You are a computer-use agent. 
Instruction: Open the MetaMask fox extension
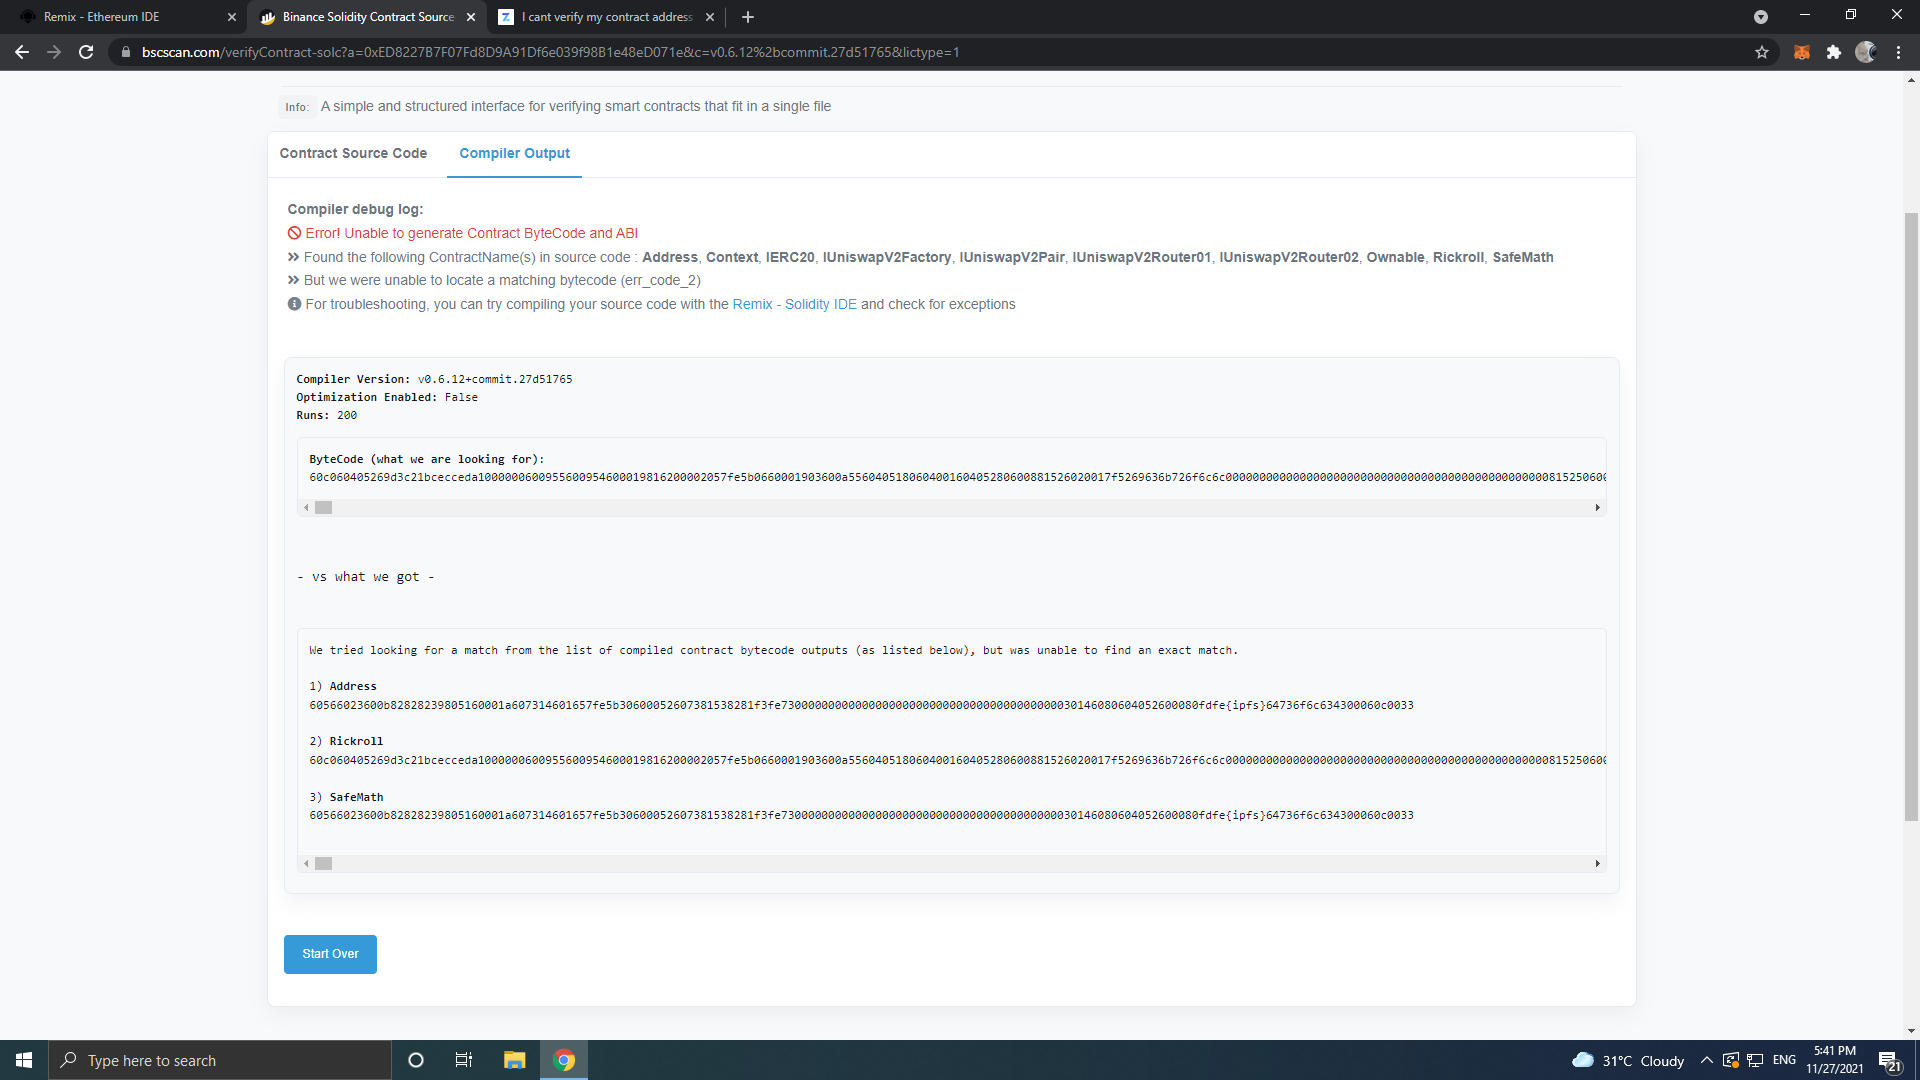1802,52
